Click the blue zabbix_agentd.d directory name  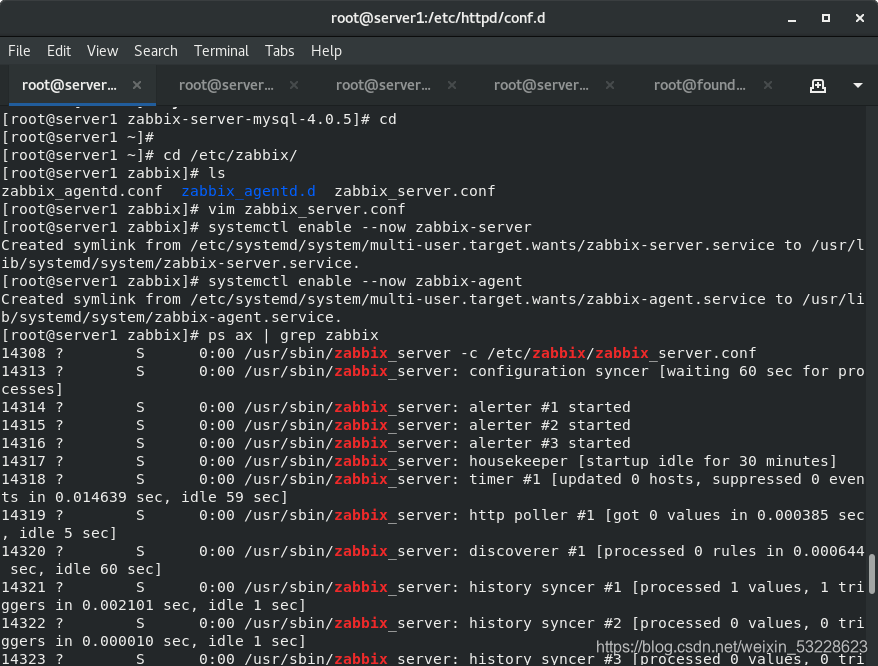coord(248,191)
